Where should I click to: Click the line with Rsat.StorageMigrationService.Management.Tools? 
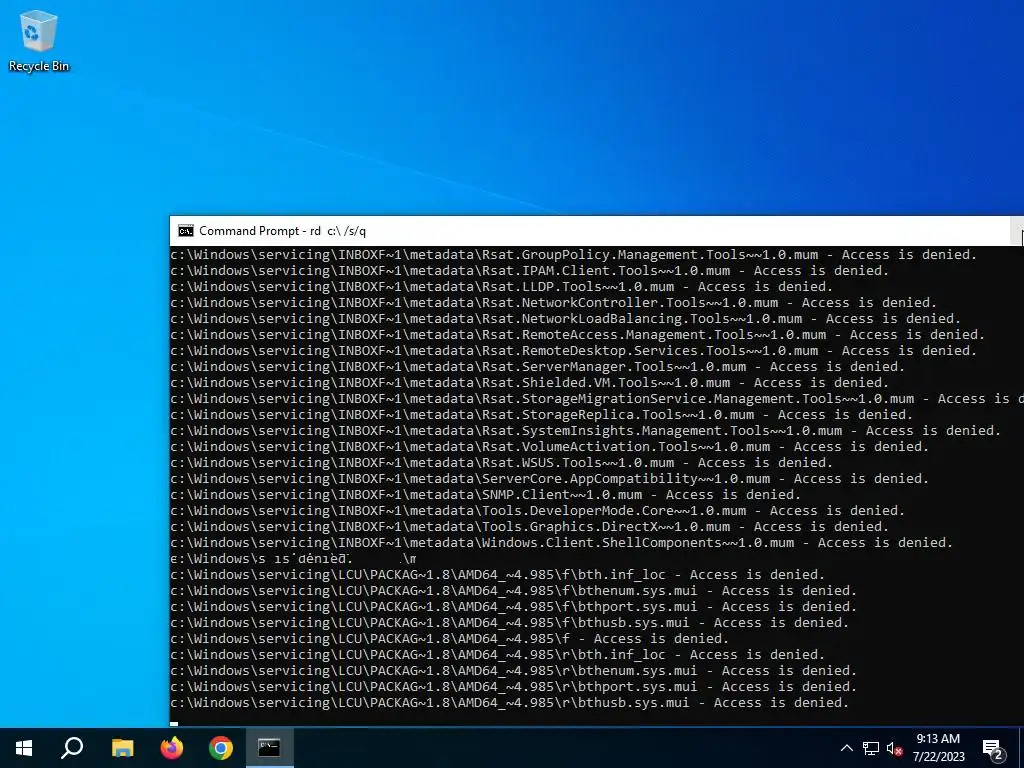click(597, 398)
